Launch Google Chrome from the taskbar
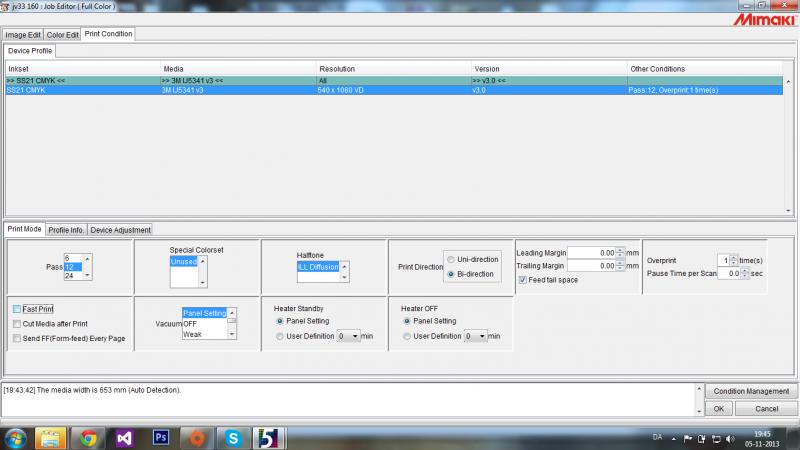Viewport: 800px width, 450px height. click(x=88, y=438)
